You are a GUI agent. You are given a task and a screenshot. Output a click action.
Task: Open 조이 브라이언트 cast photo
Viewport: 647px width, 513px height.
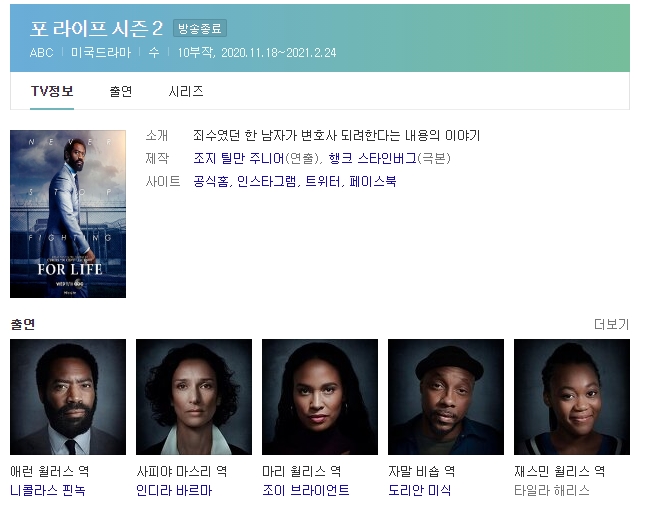coord(320,397)
